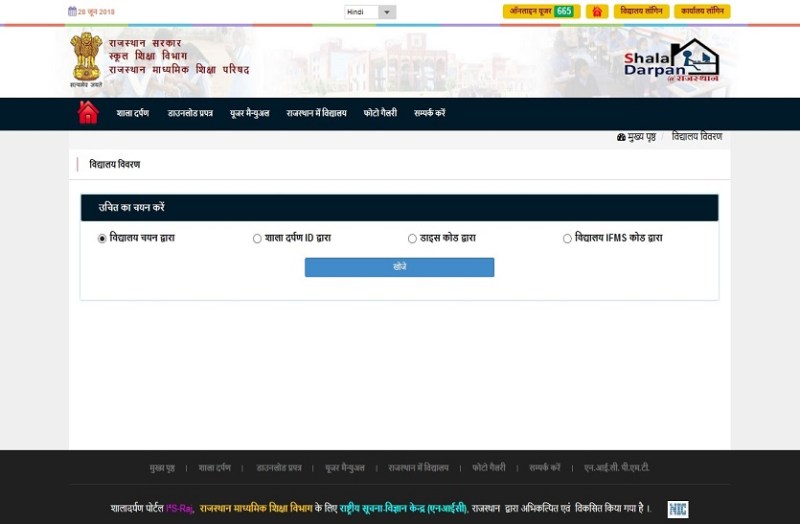The image size is (800, 524).
Task: Go to राजस्थान में विद्यालय in navbar
Action: tap(316, 114)
